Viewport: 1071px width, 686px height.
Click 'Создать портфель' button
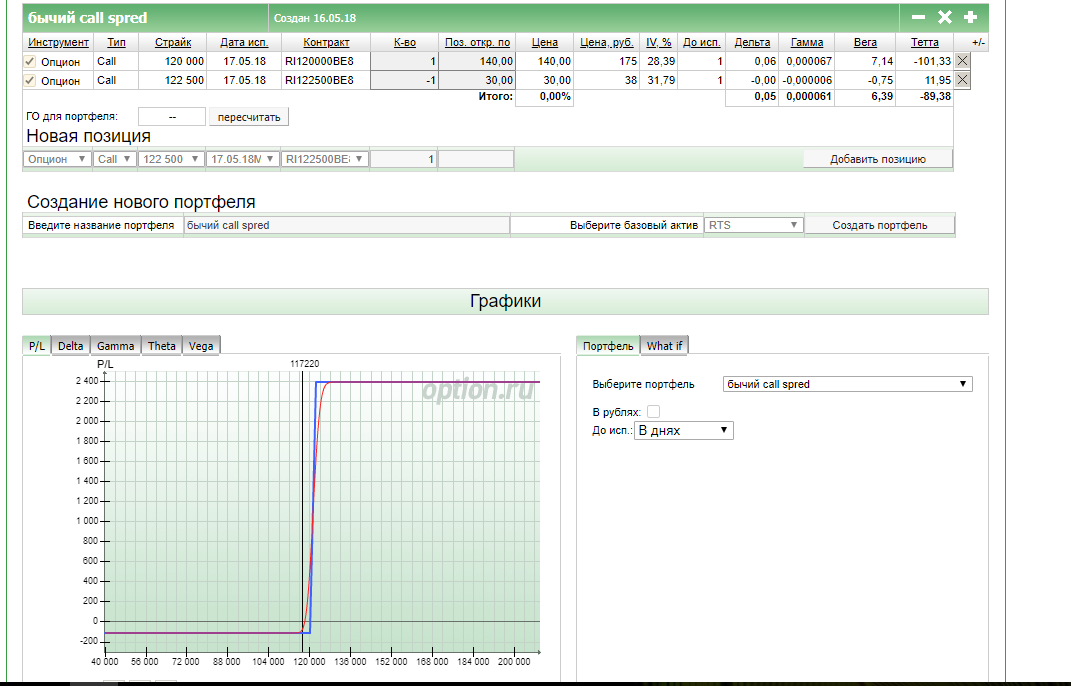point(879,225)
